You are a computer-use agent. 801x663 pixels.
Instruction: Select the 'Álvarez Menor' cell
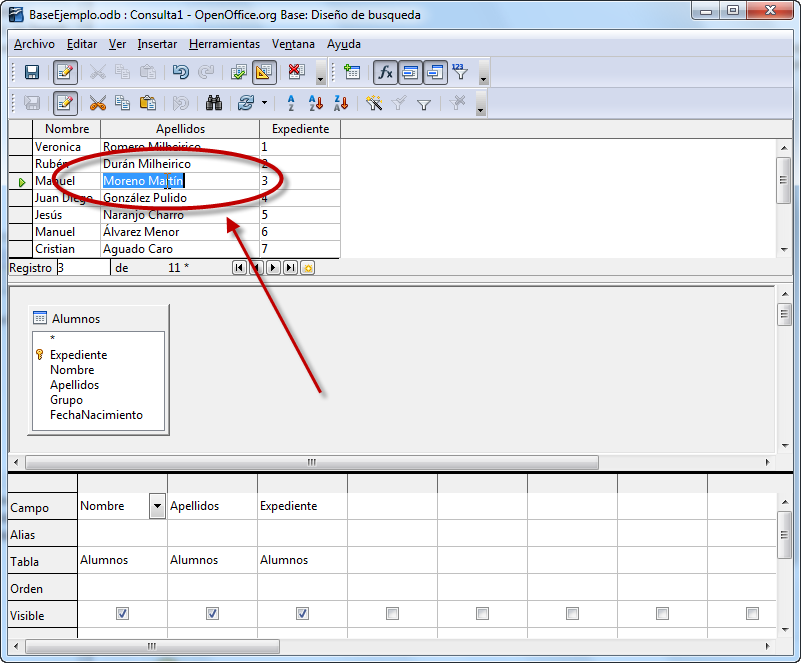tap(180, 232)
